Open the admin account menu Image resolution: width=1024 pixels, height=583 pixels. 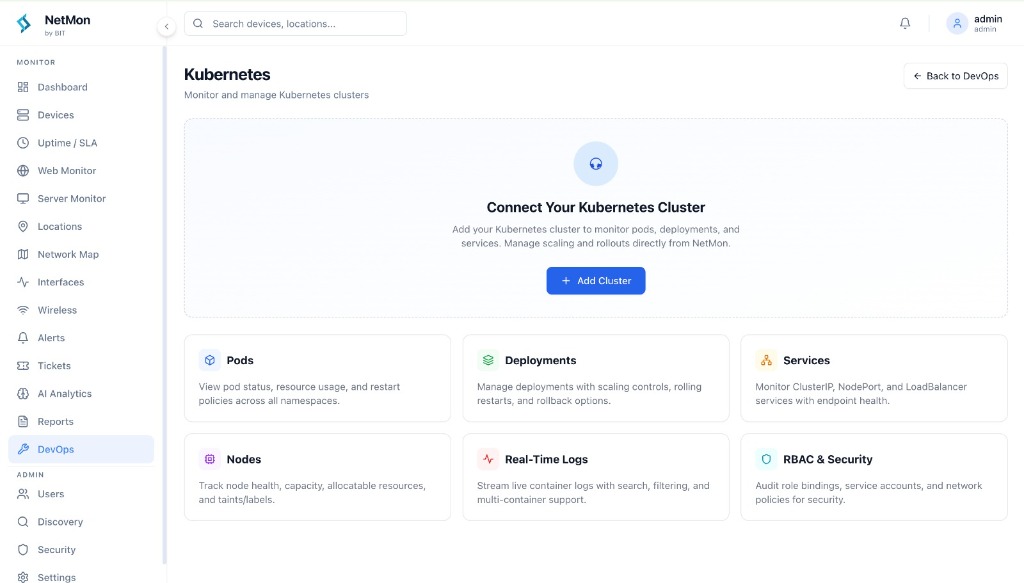[x=975, y=23]
